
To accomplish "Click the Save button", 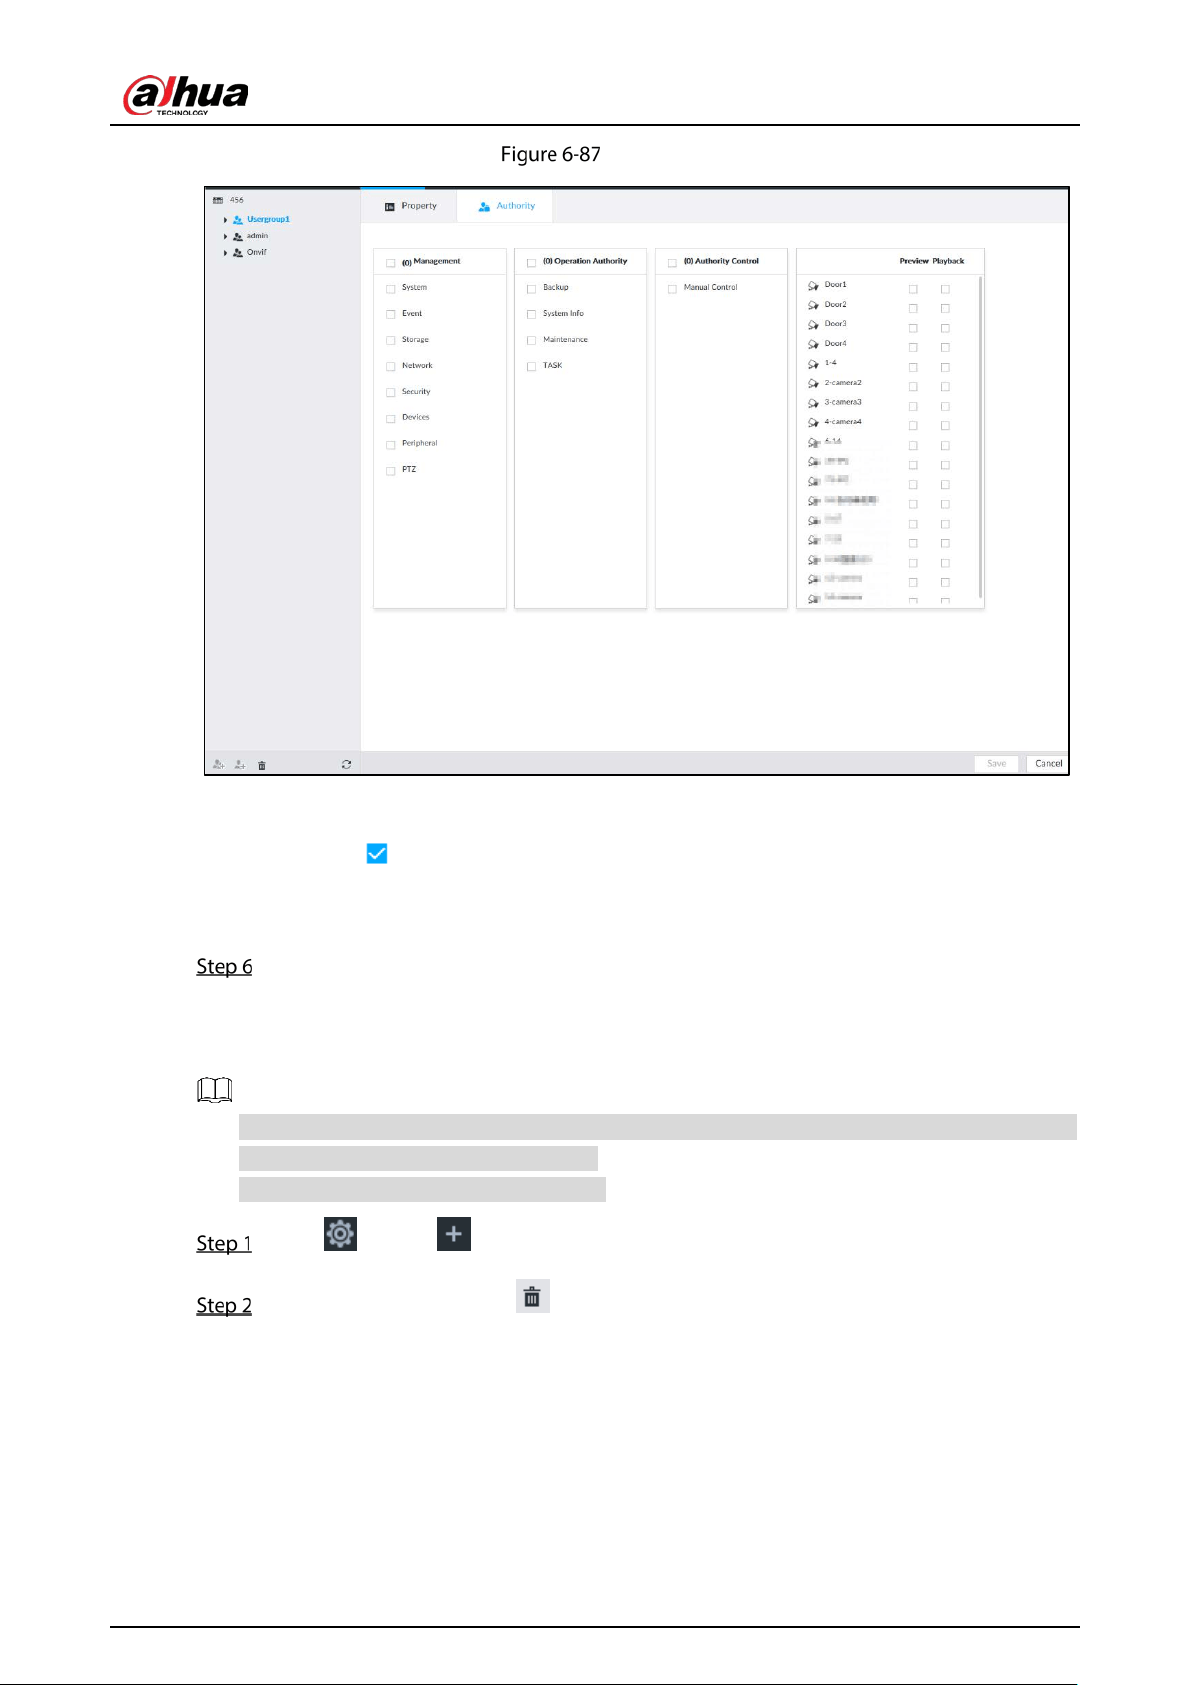I will [x=997, y=763].
